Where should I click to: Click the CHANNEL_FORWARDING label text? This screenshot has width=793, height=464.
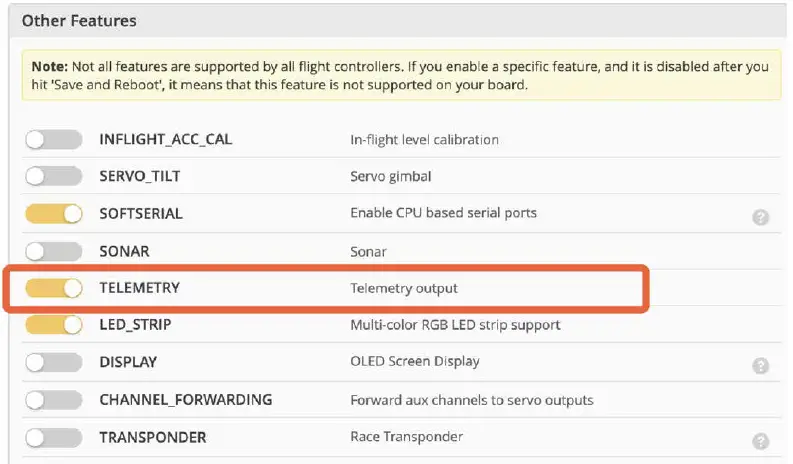pyautogui.click(x=186, y=400)
